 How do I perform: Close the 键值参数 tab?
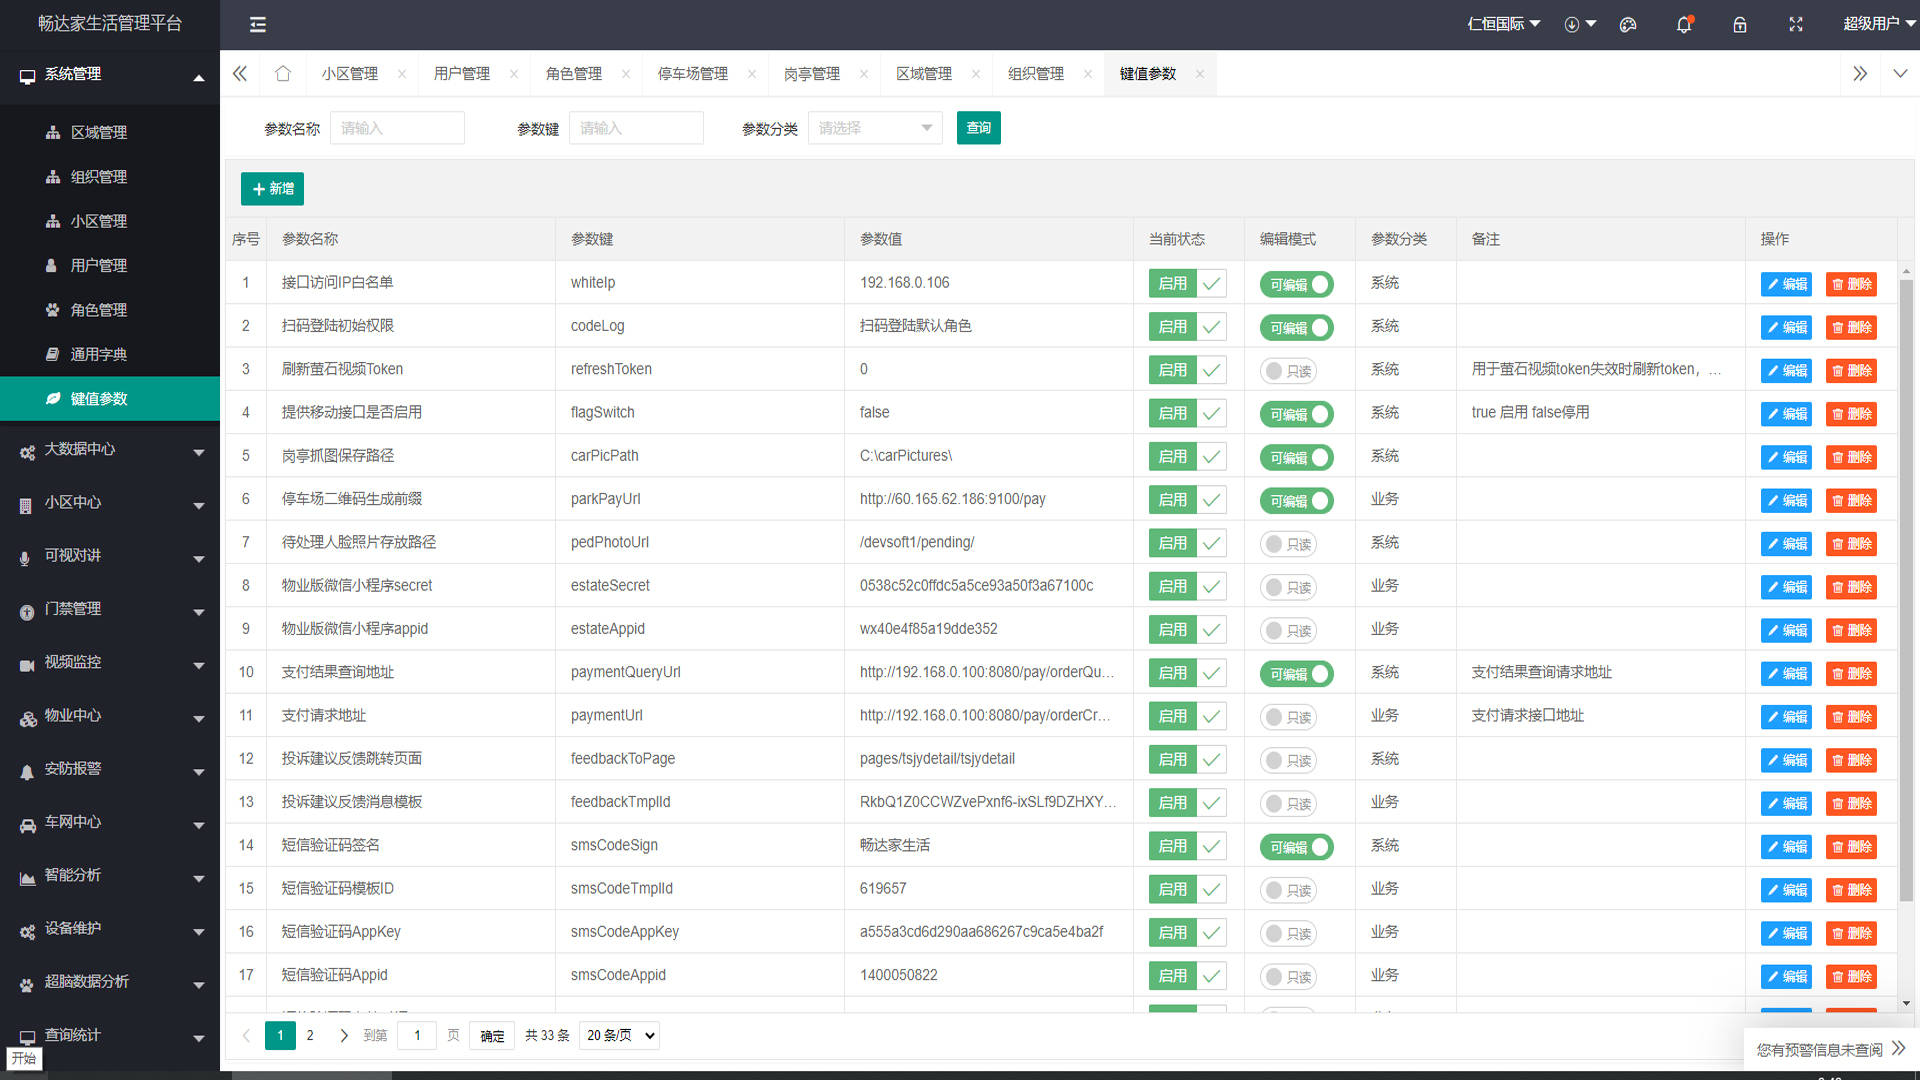click(1200, 74)
